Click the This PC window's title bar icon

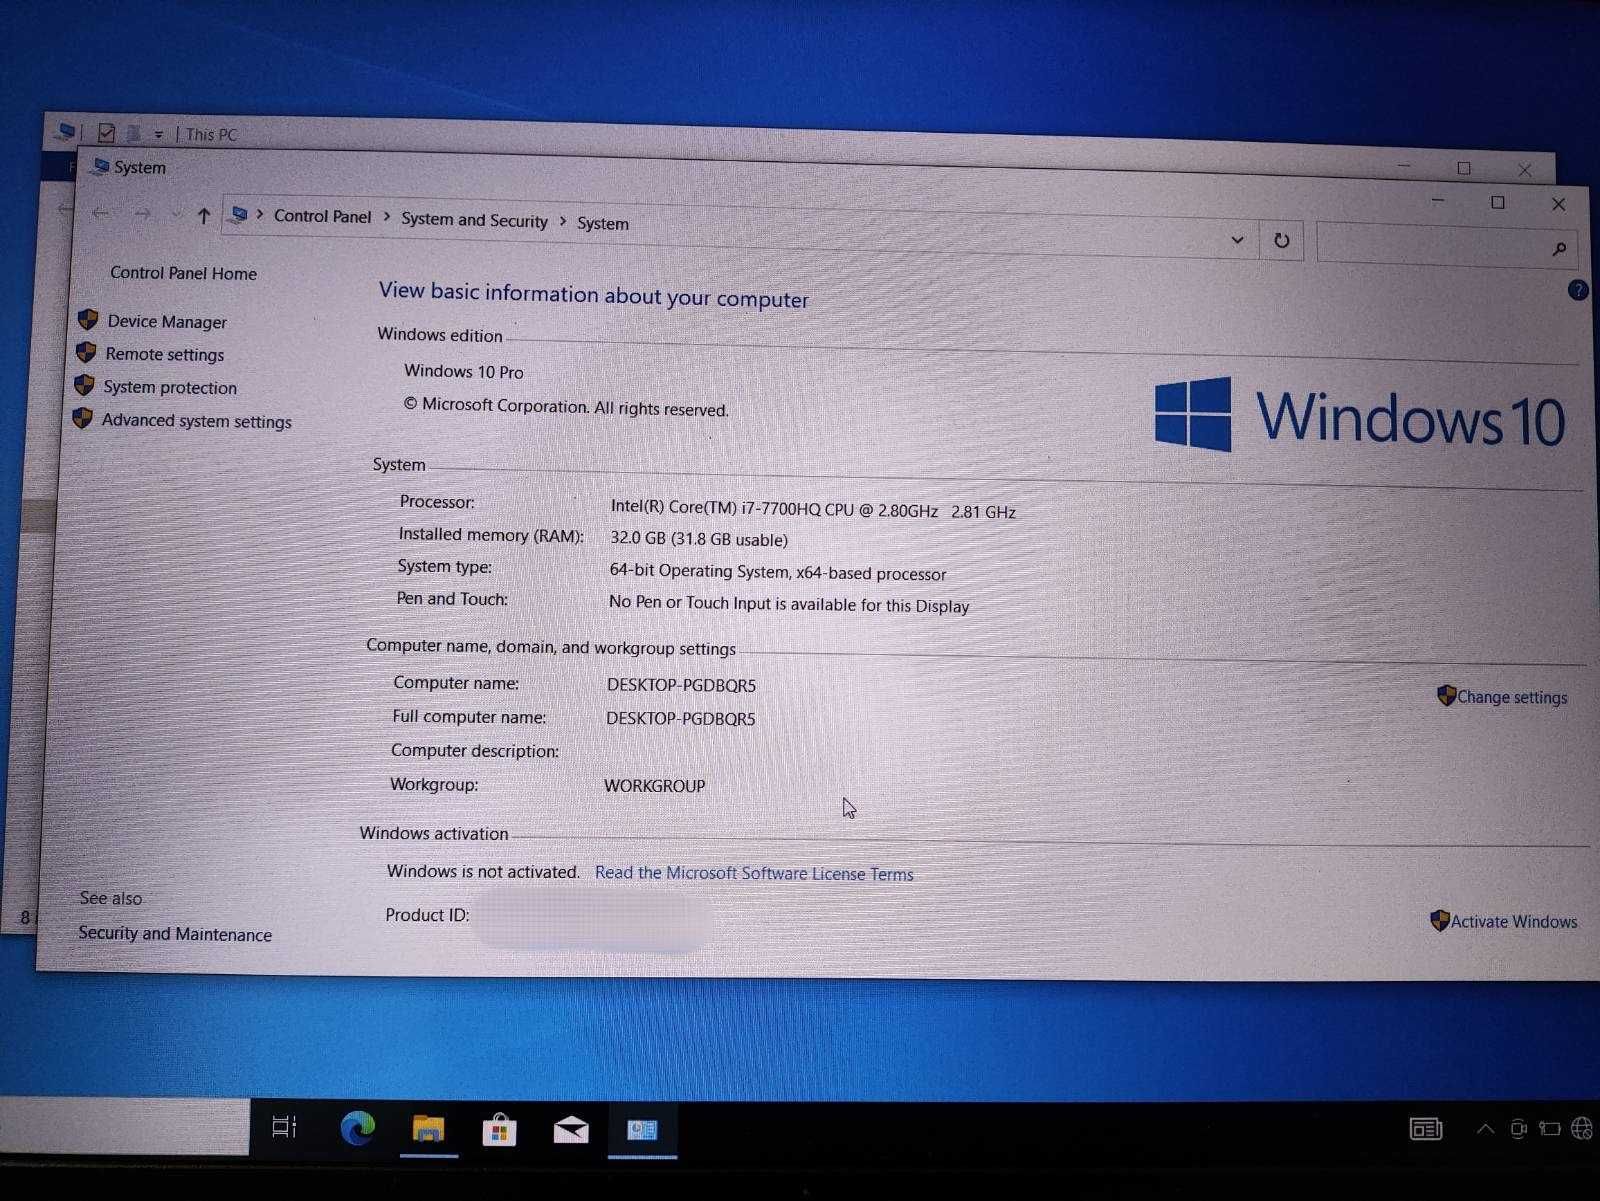pyautogui.click(x=65, y=131)
